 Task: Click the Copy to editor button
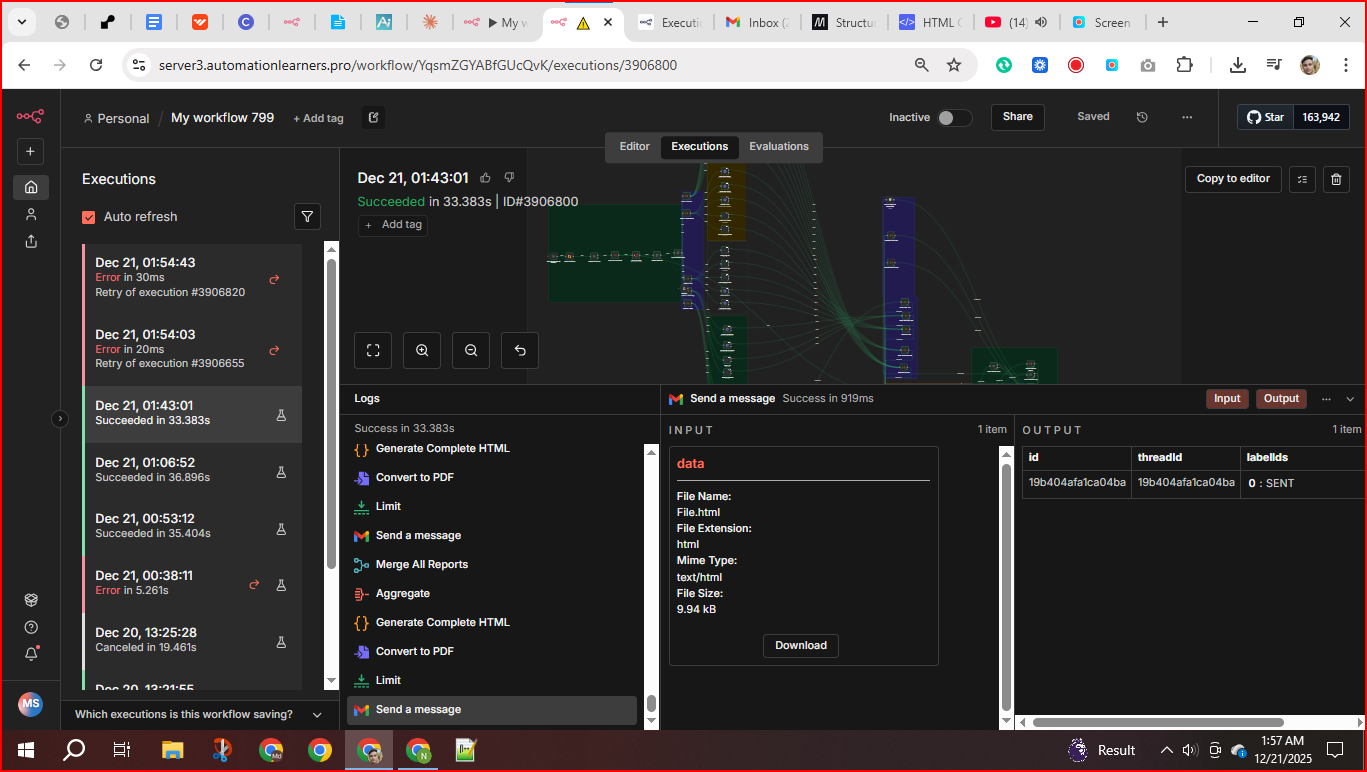click(1233, 179)
